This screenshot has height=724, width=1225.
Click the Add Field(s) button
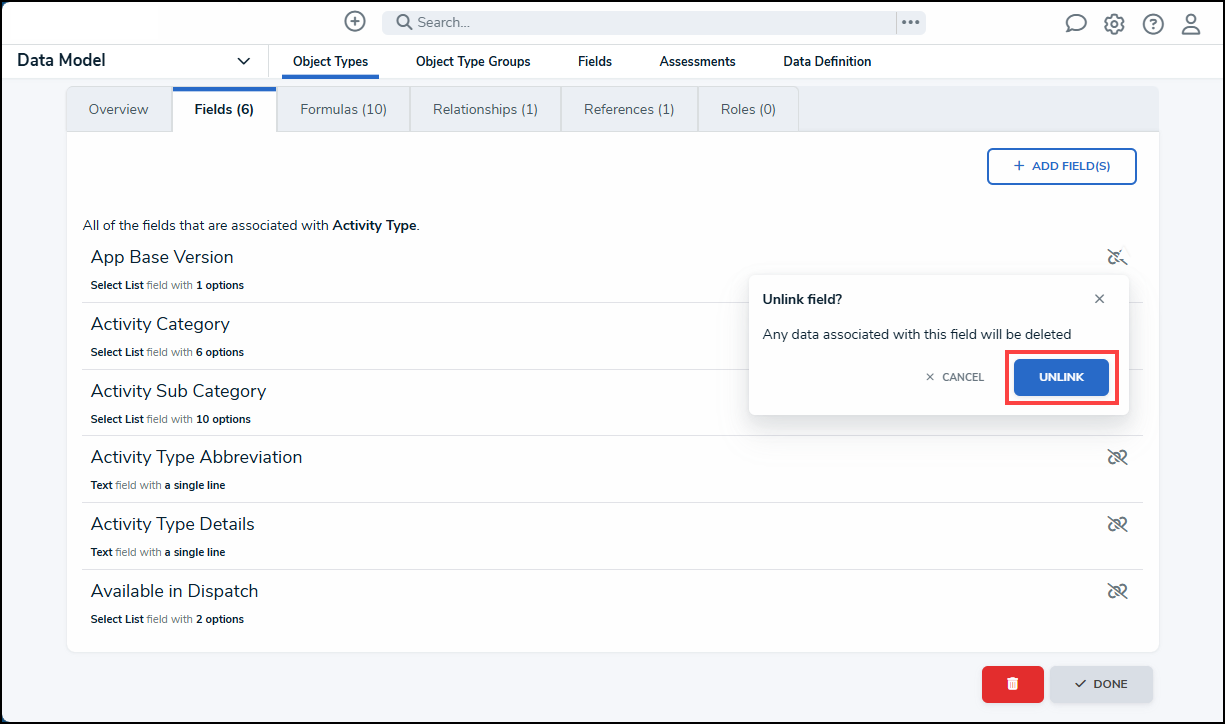click(x=1061, y=166)
